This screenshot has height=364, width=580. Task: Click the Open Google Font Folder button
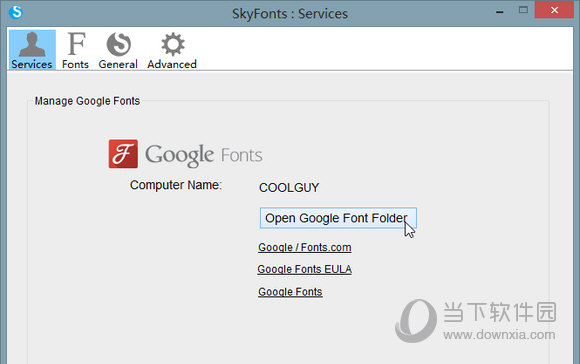(x=338, y=218)
